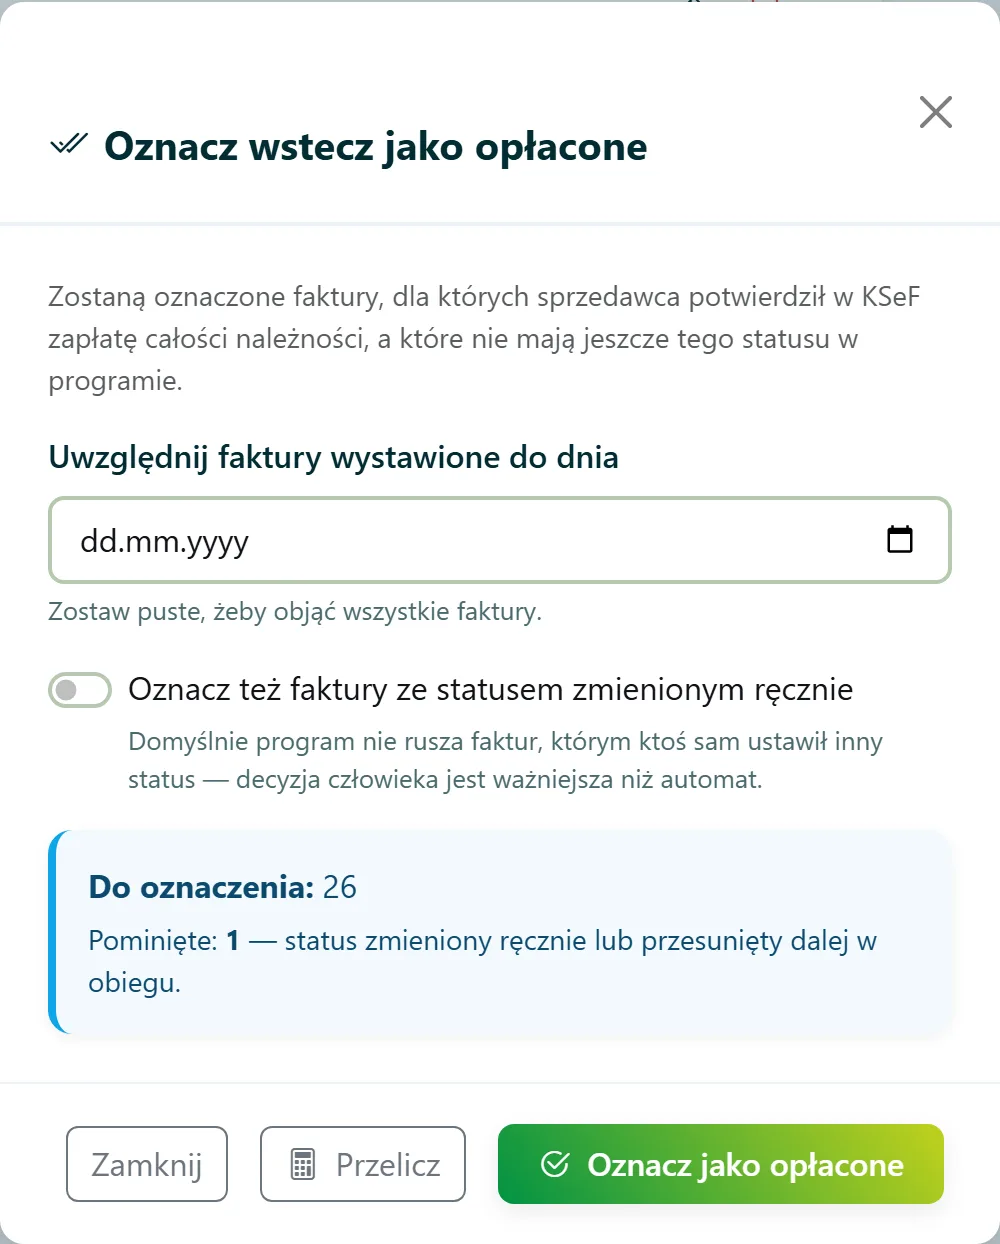This screenshot has width=1000, height=1244.
Task: Click the count number 26 in summary
Action: pyautogui.click(x=340, y=887)
